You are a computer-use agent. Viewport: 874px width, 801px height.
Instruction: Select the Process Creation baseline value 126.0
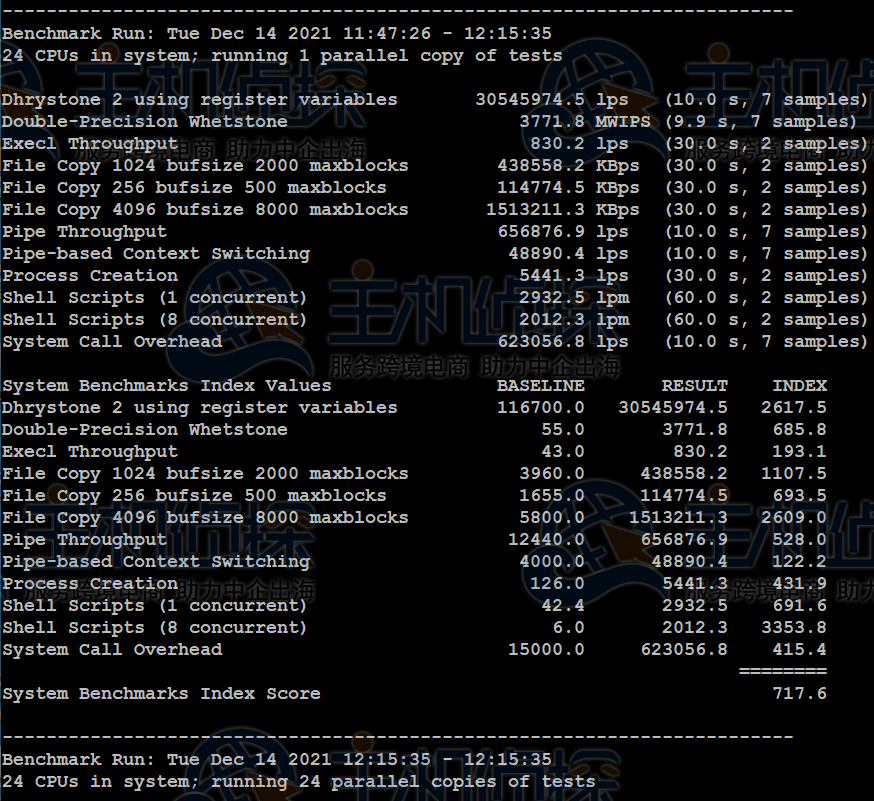click(557, 583)
